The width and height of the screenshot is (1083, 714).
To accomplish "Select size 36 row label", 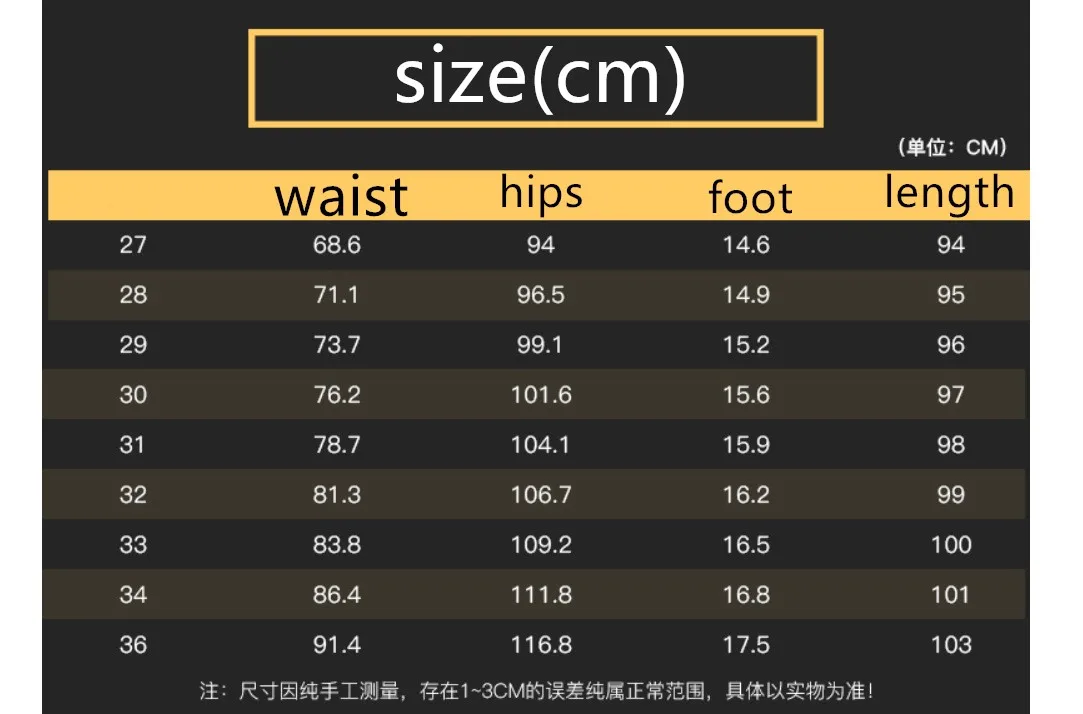I will (133, 645).
